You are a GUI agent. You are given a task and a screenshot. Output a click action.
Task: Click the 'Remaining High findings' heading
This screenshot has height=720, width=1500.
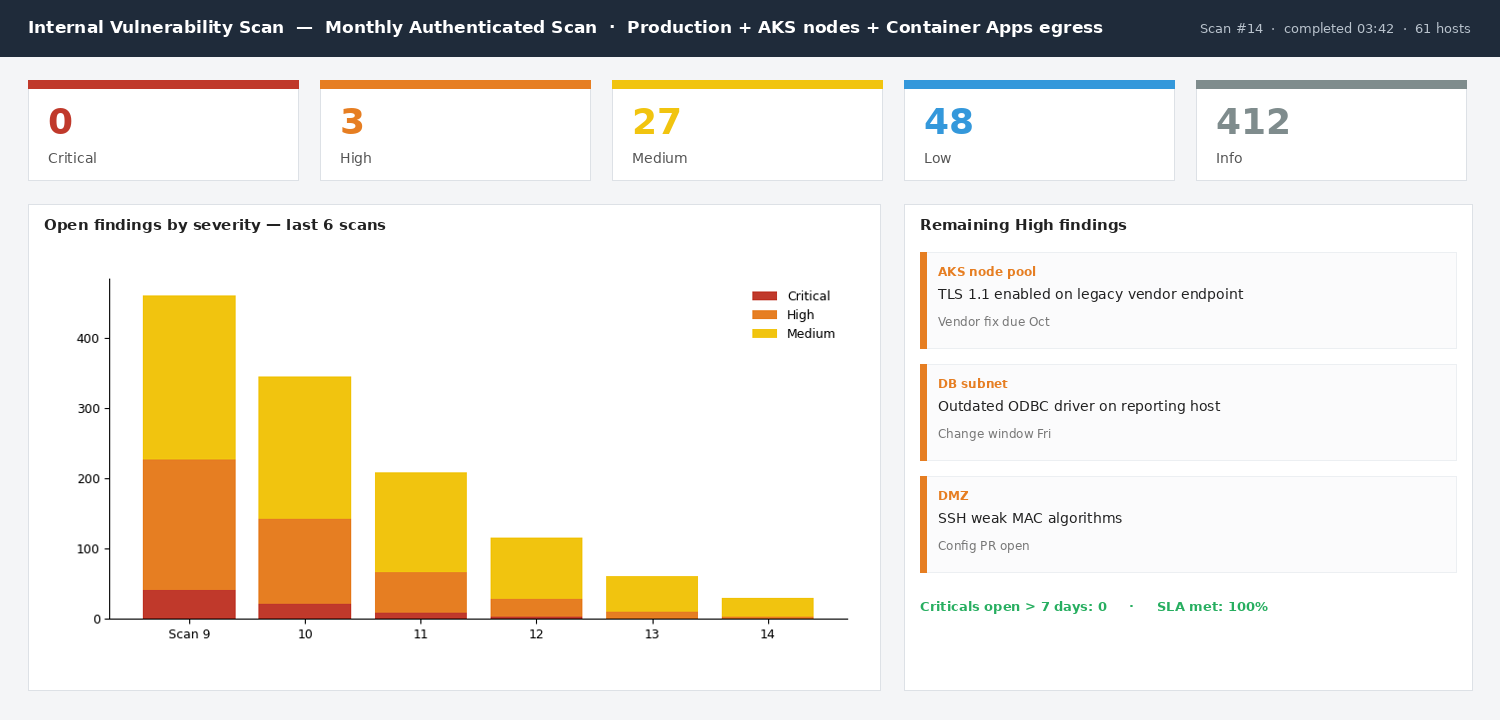pyautogui.click(x=1023, y=226)
